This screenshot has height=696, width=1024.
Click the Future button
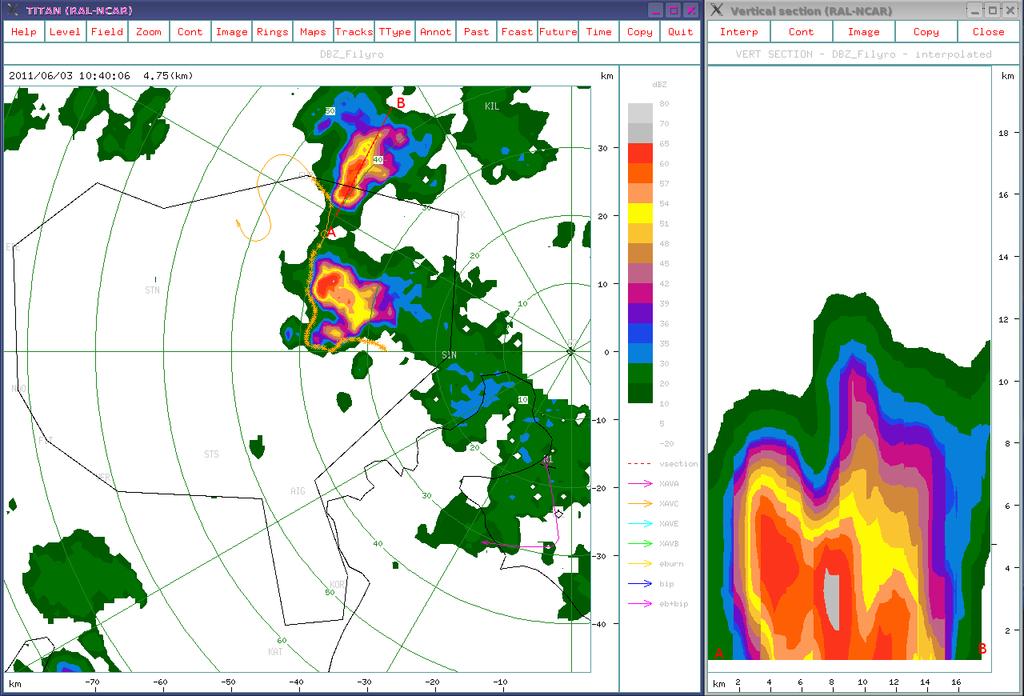click(558, 31)
